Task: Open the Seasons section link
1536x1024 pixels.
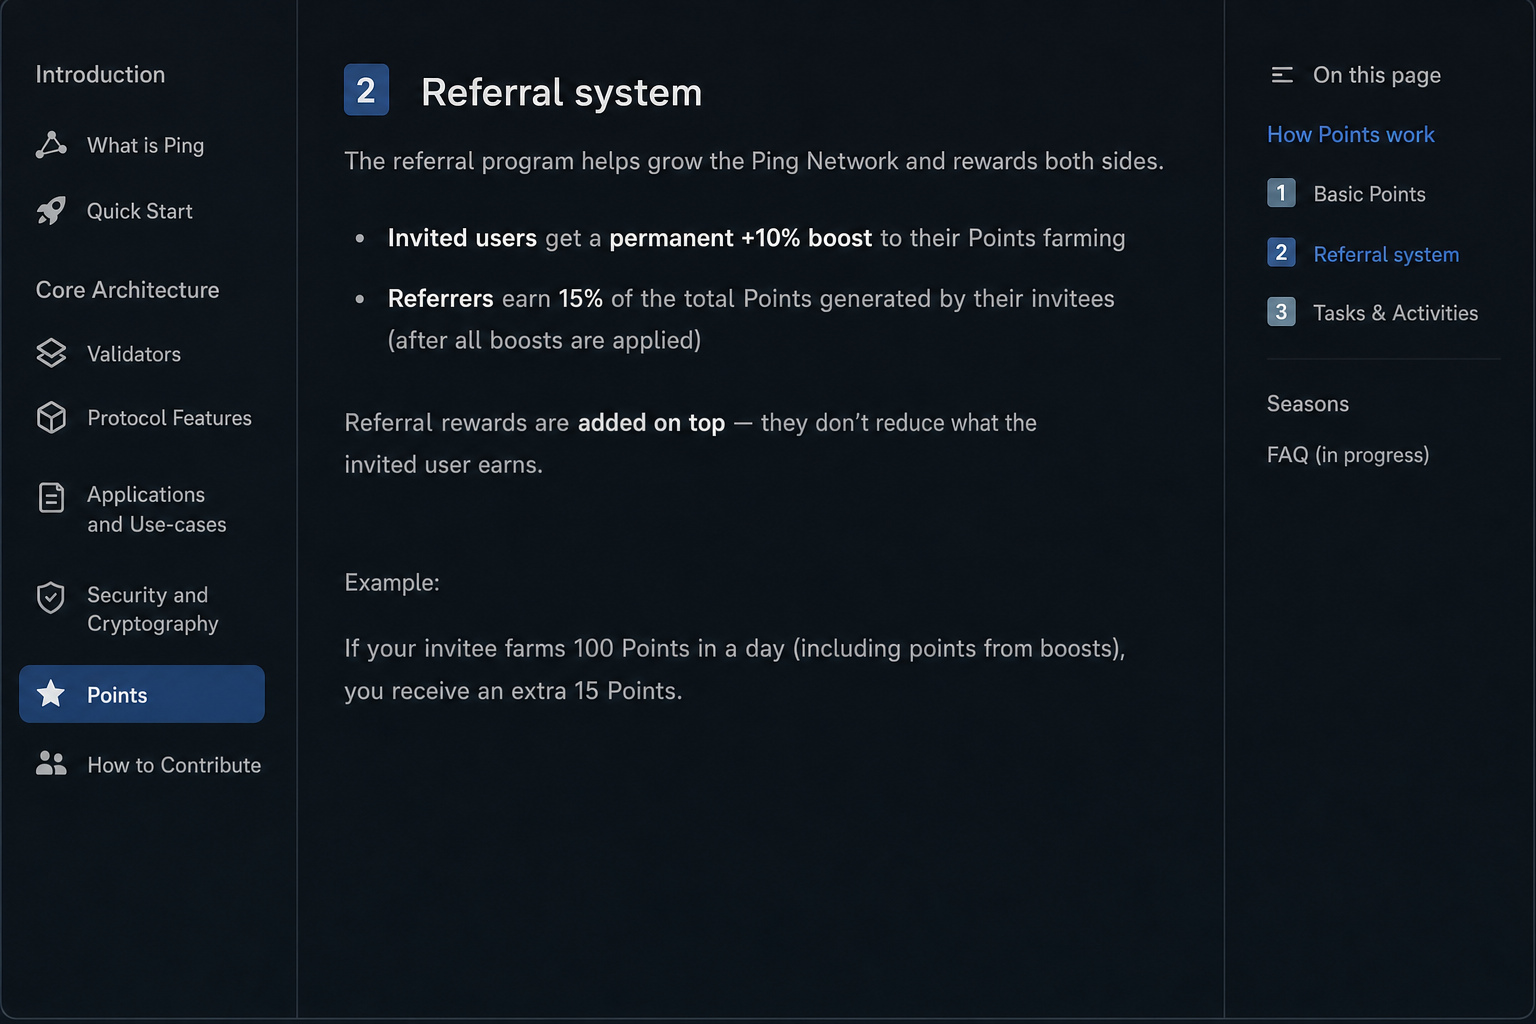Action: (x=1308, y=404)
